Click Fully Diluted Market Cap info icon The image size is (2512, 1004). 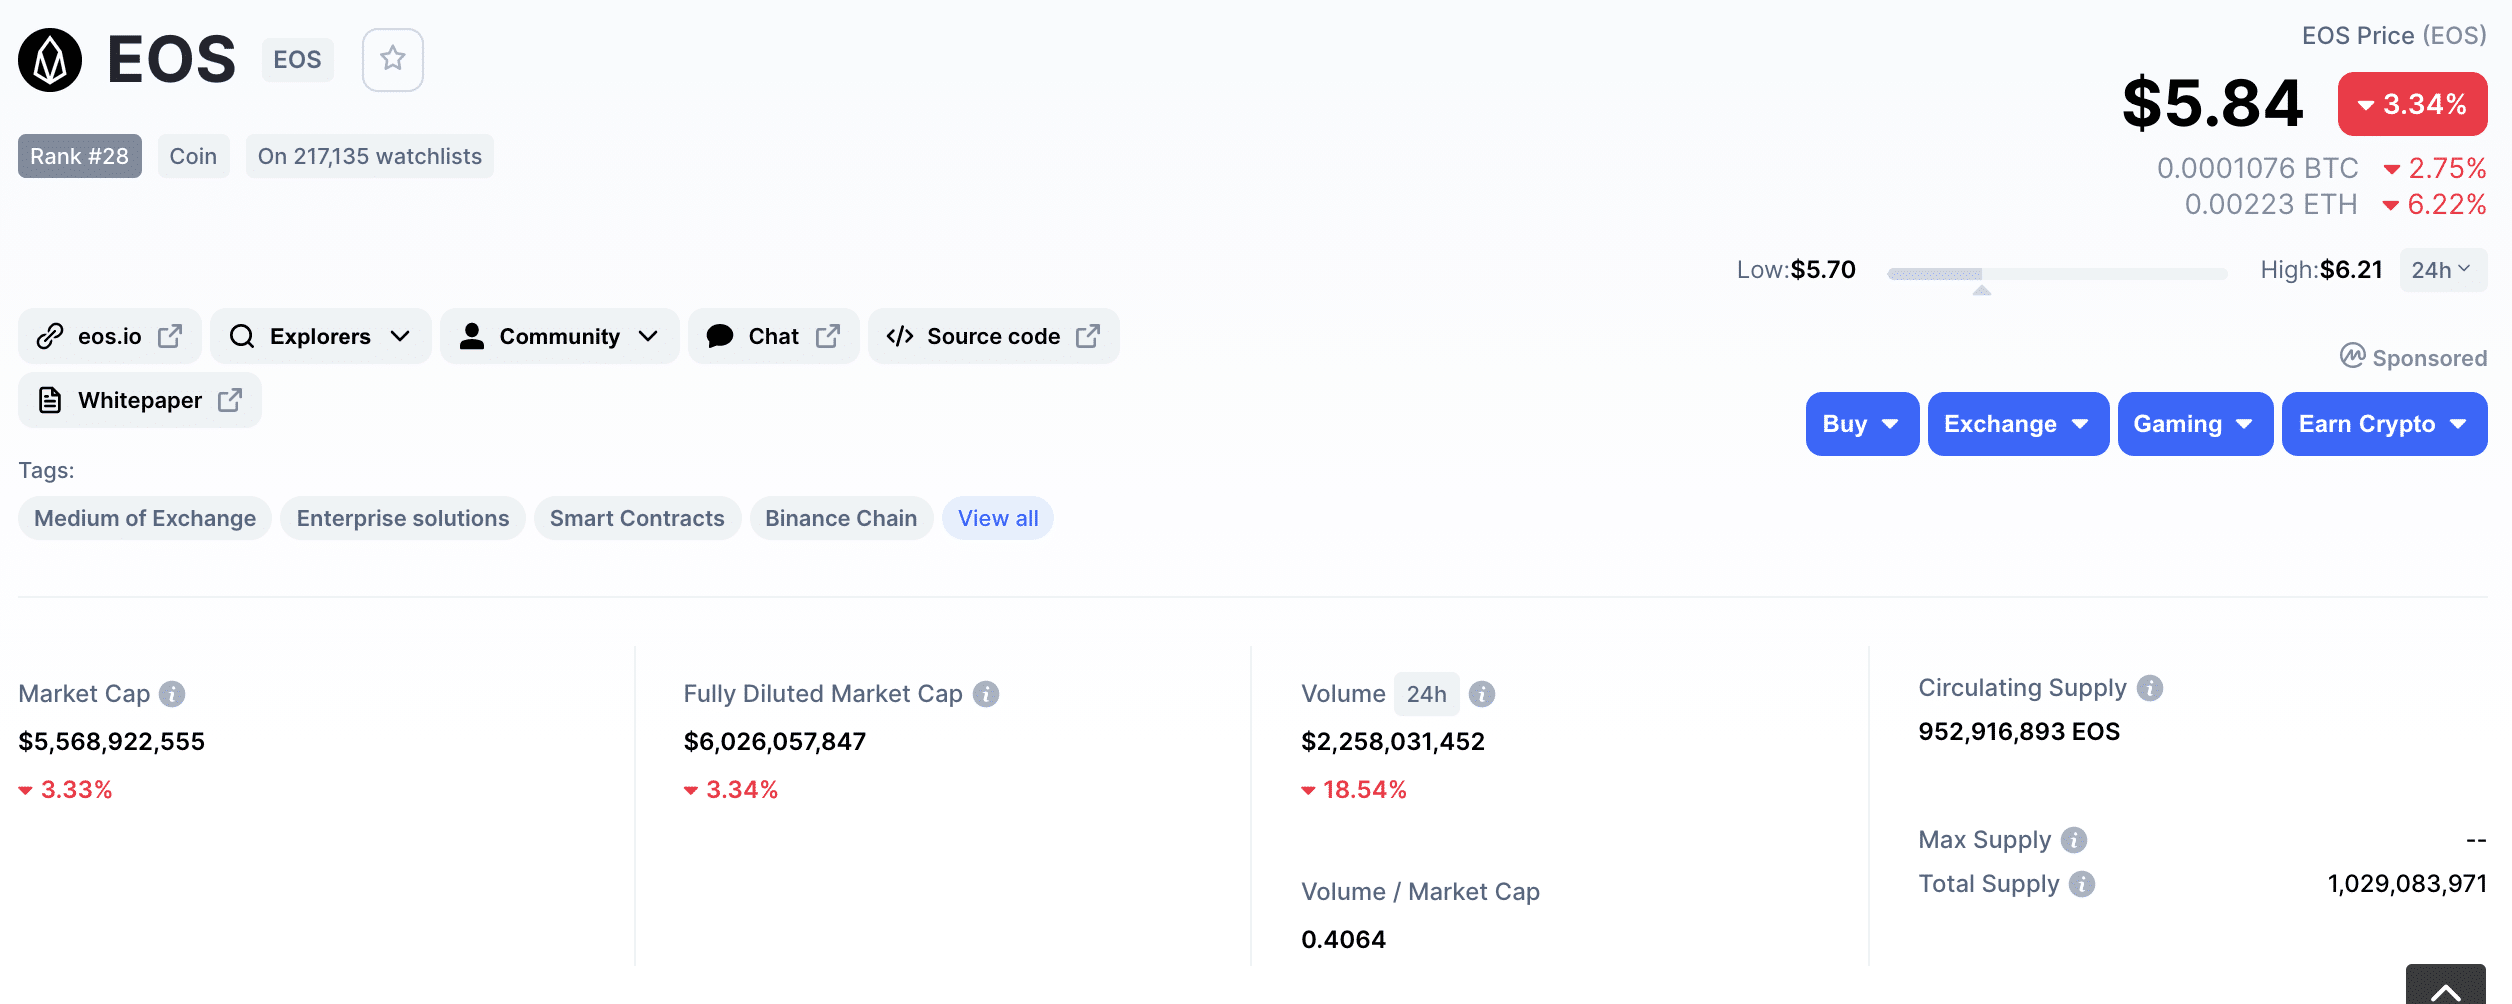(x=986, y=694)
